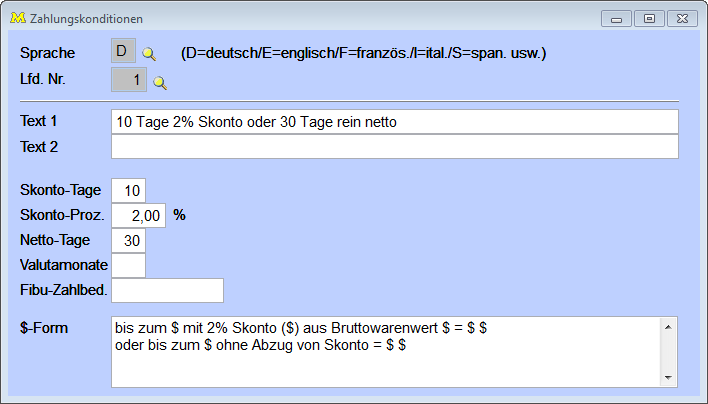
Task: Maximize the Zahlungskonditionen window
Action: pyautogui.click(x=649, y=18)
